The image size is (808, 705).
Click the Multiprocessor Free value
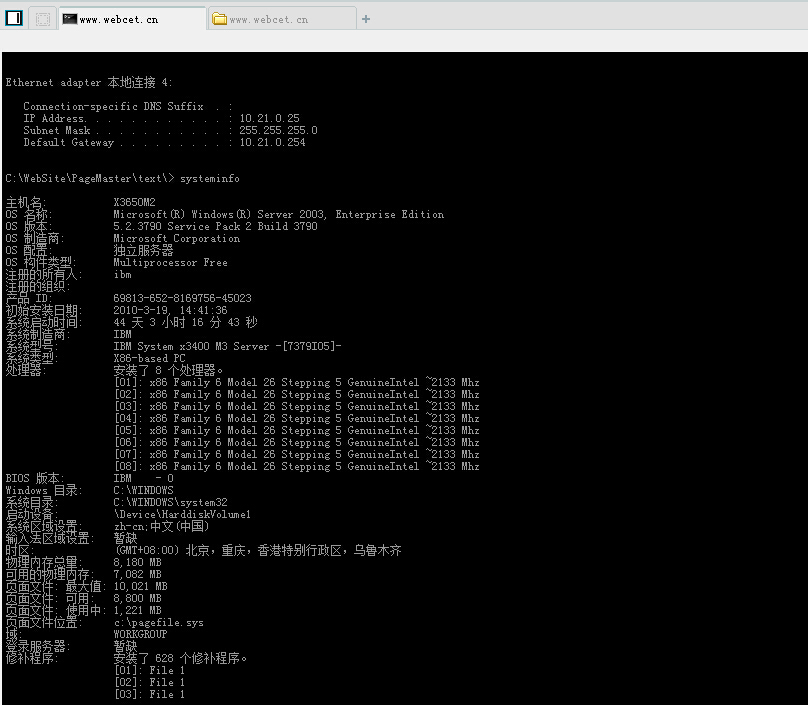(170, 262)
